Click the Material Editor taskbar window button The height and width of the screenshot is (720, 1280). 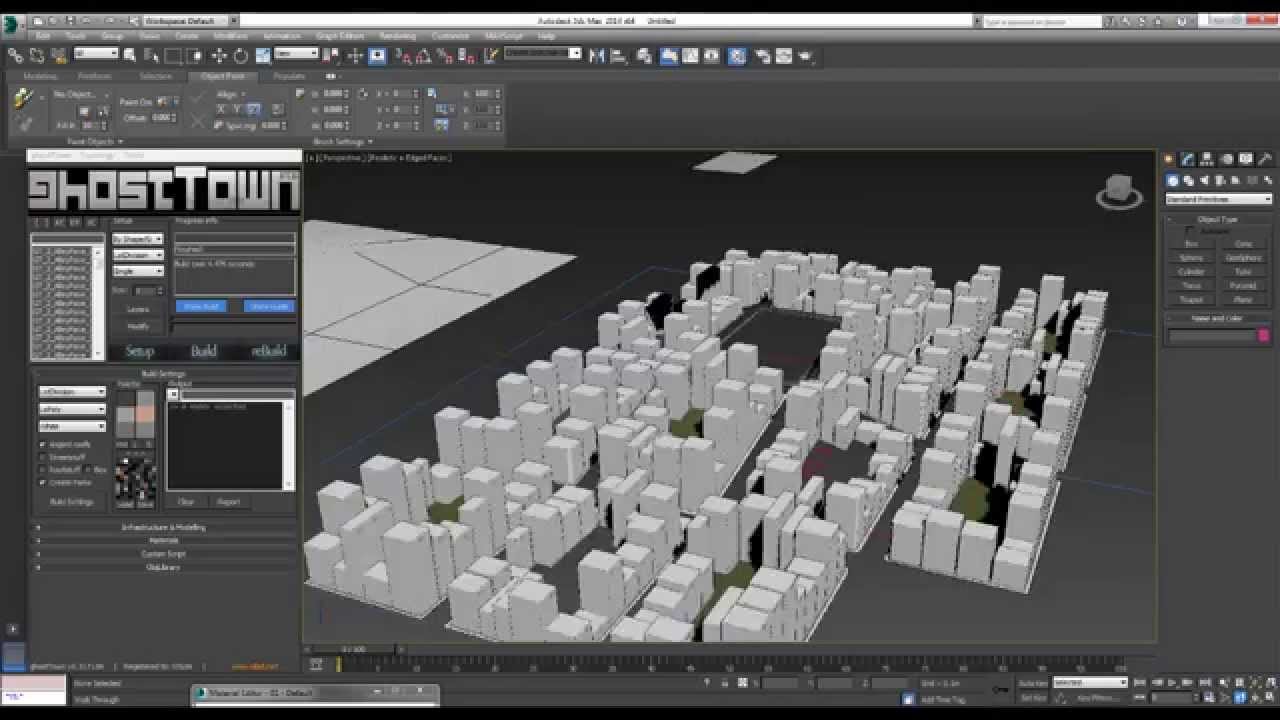click(314, 692)
